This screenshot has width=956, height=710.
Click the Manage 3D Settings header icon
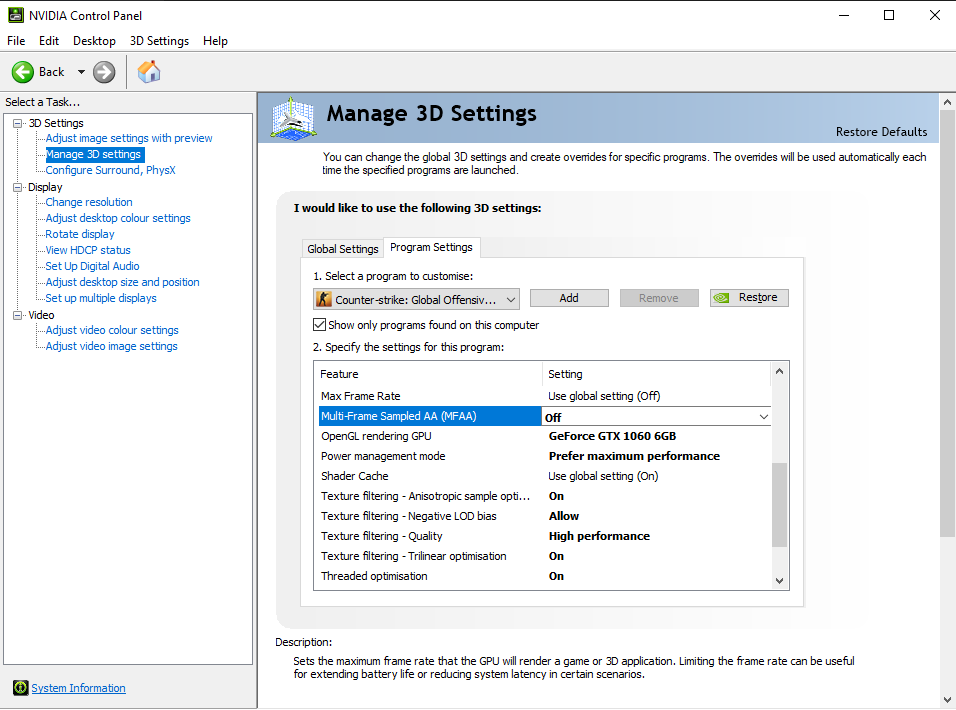click(x=293, y=117)
